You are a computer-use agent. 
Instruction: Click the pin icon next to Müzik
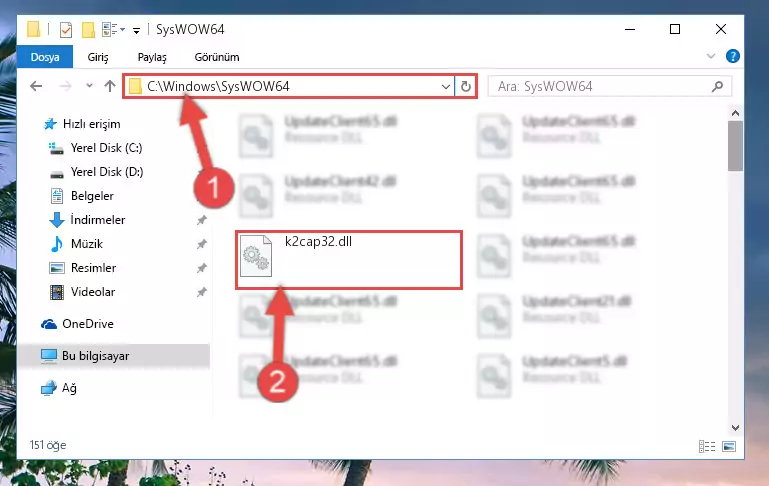(x=202, y=244)
